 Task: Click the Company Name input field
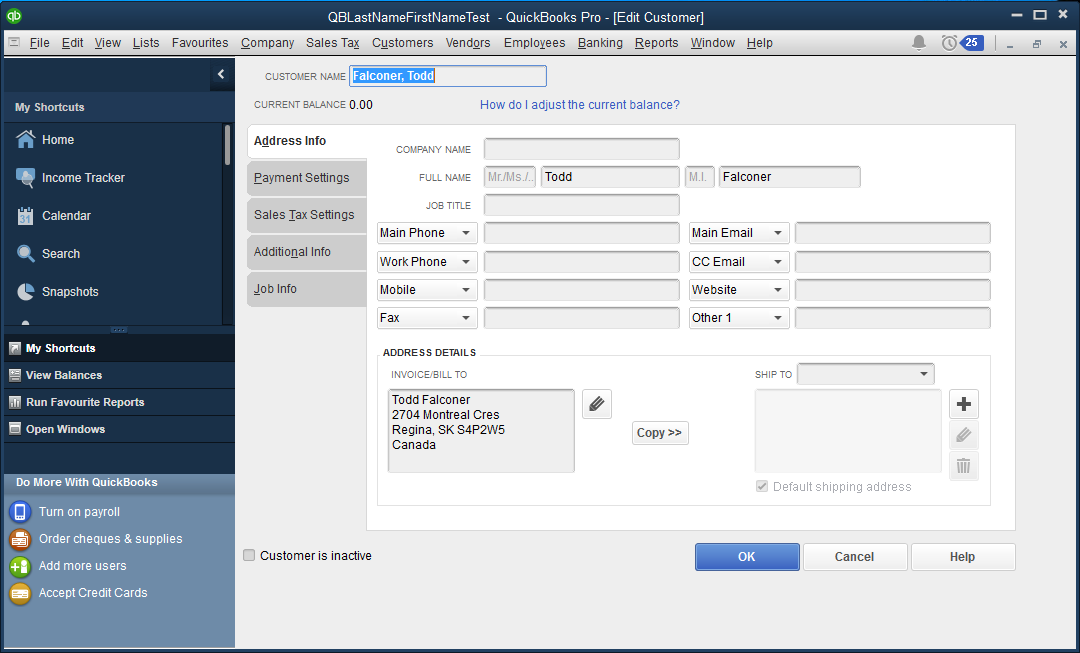581,149
